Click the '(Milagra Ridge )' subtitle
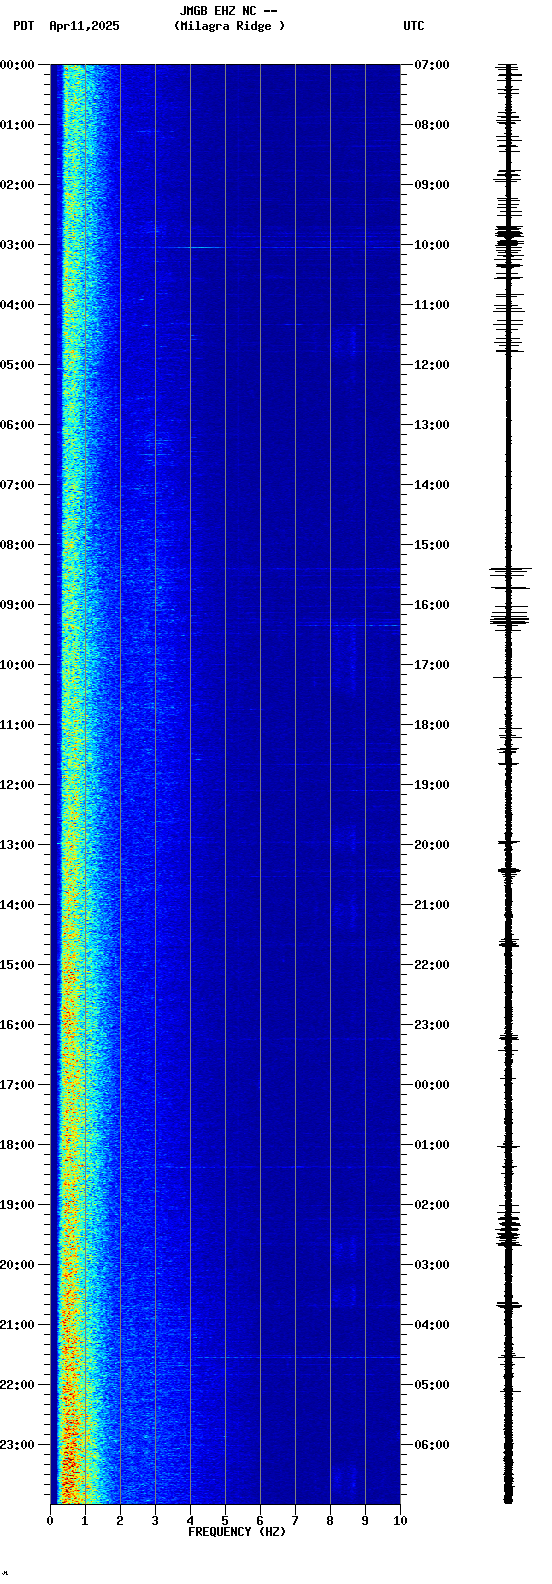 pos(229,26)
